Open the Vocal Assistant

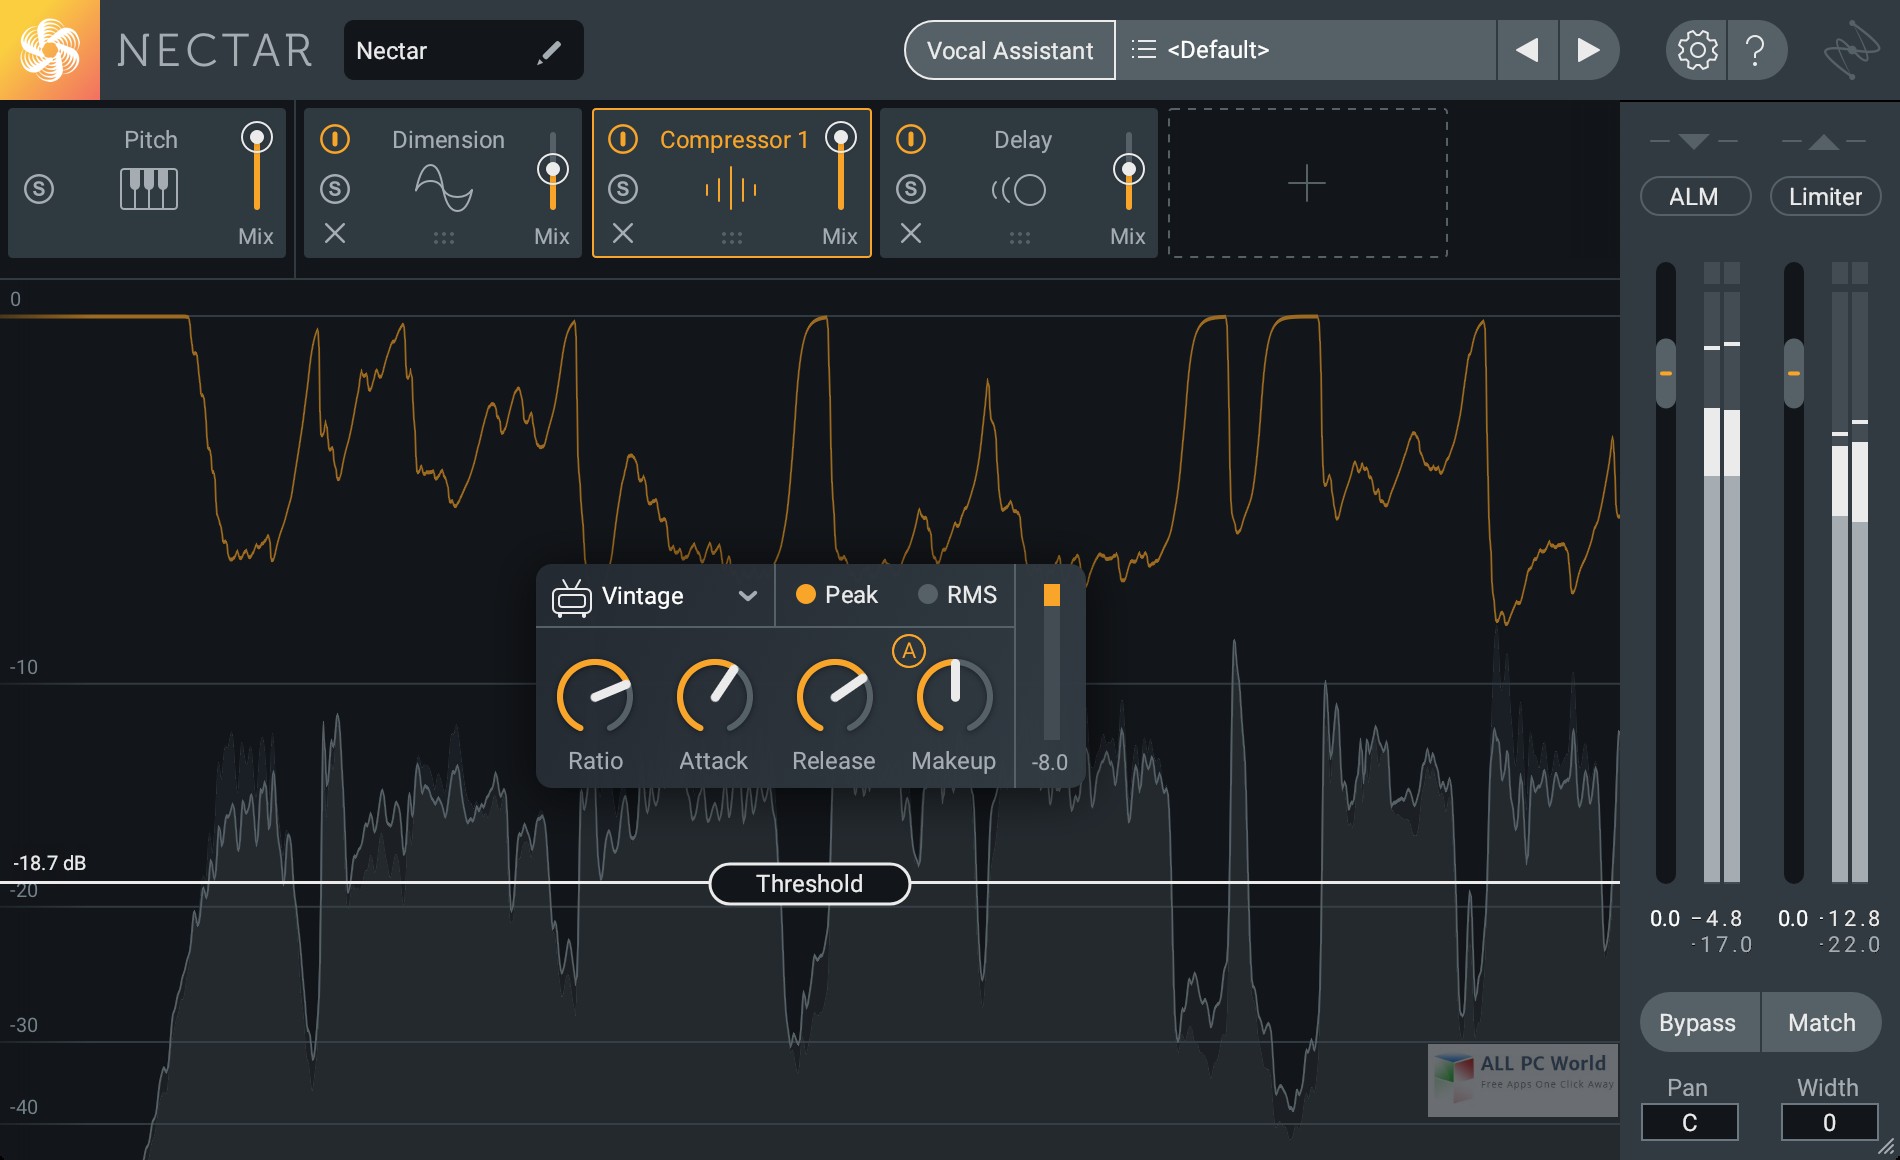click(1010, 50)
